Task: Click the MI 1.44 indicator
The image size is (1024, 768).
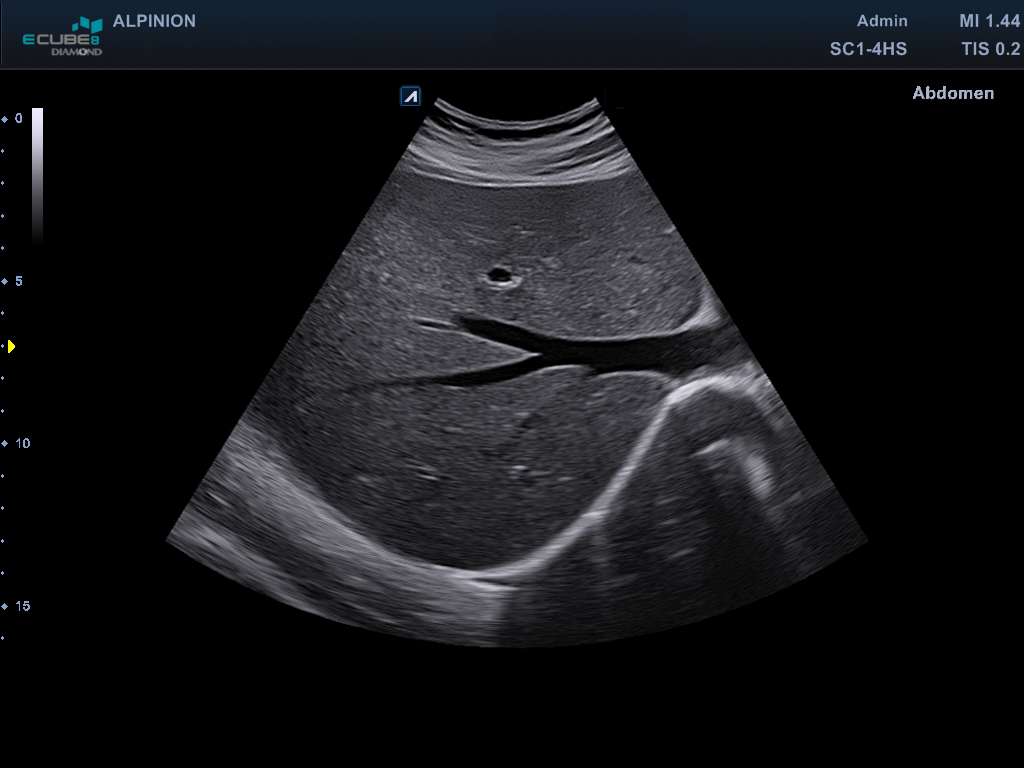Action: 989,21
